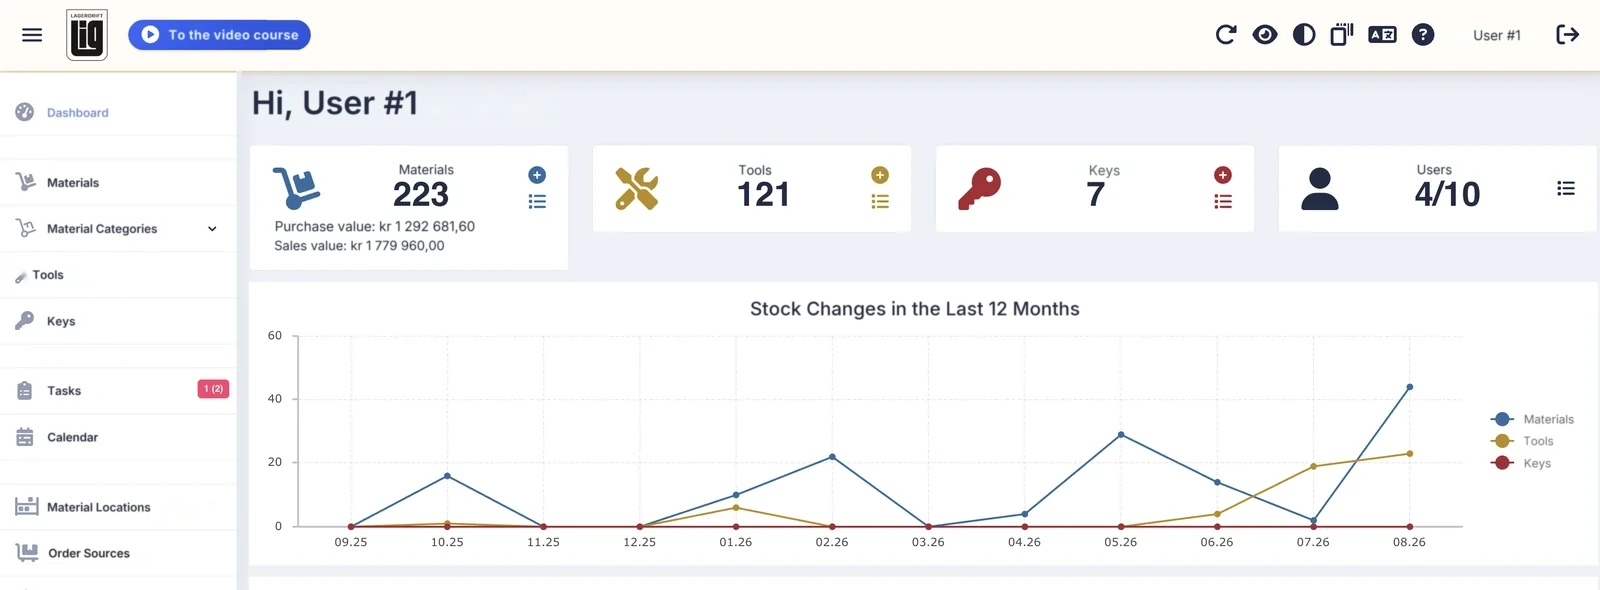The height and width of the screenshot is (590, 1600).
Task: Expand the Material Categories chevron
Action: click(x=212, y=229)
